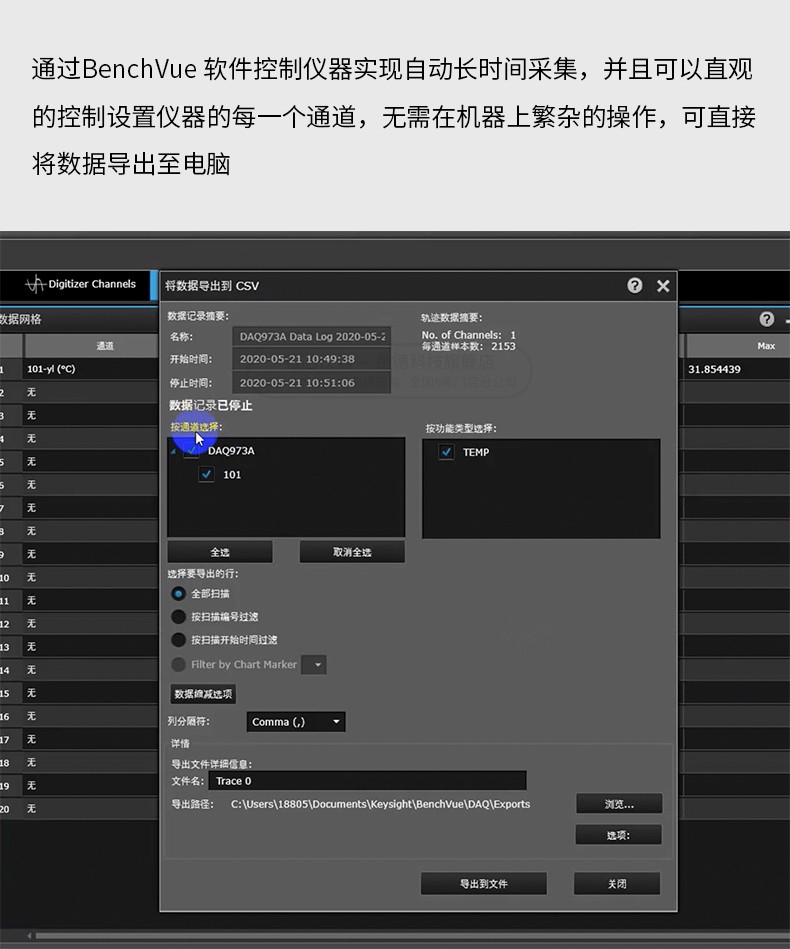Click the 取消全选 deselect-all button
The height and width of the screenshot is (949, 790).
pyautogui.click(x=352, y=552)
